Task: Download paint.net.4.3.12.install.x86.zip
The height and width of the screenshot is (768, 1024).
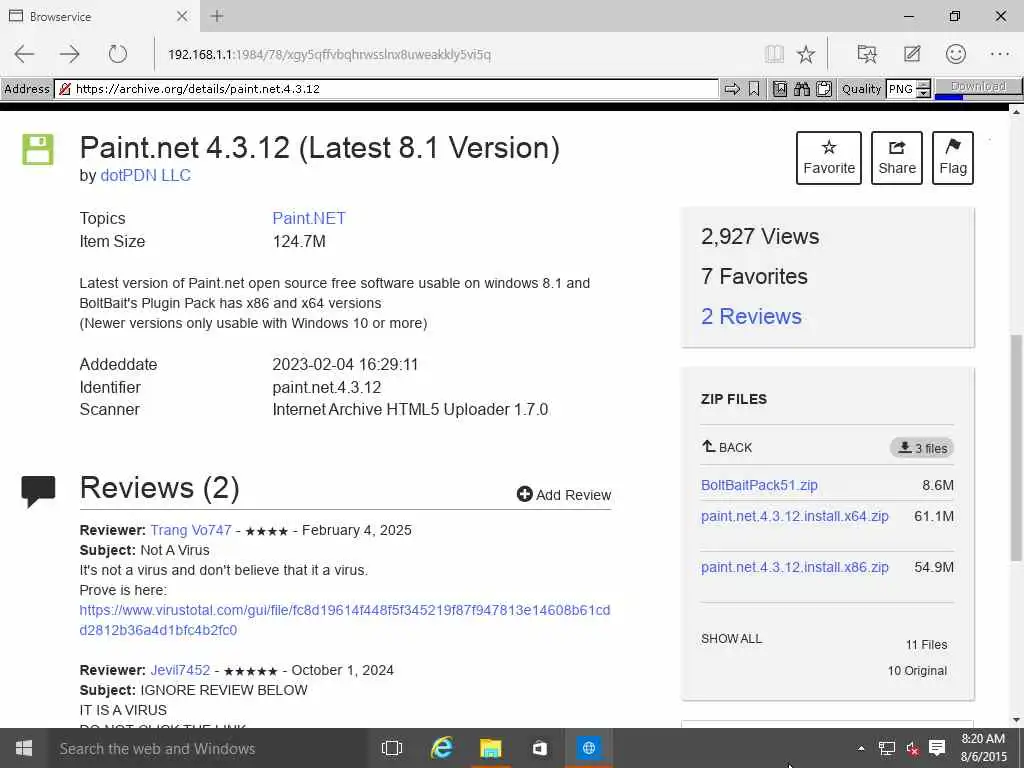Action: (795, 567)
